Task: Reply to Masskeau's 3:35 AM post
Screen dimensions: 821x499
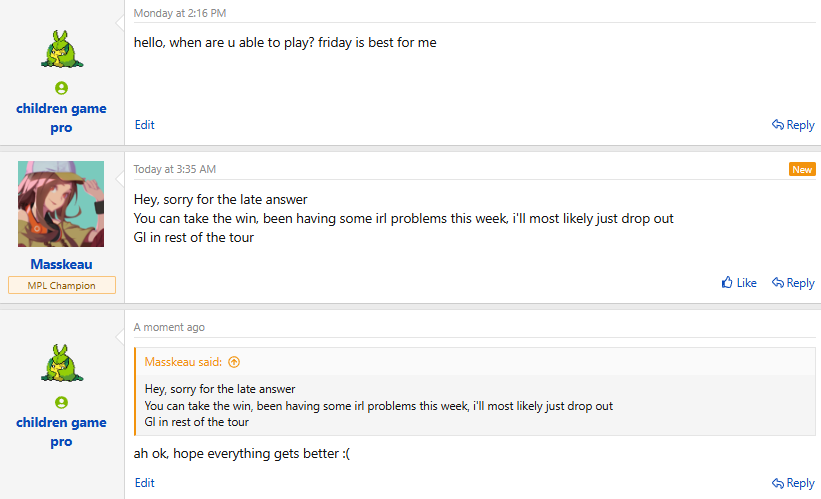Action: pyautogui.click(x=793, y=283)
